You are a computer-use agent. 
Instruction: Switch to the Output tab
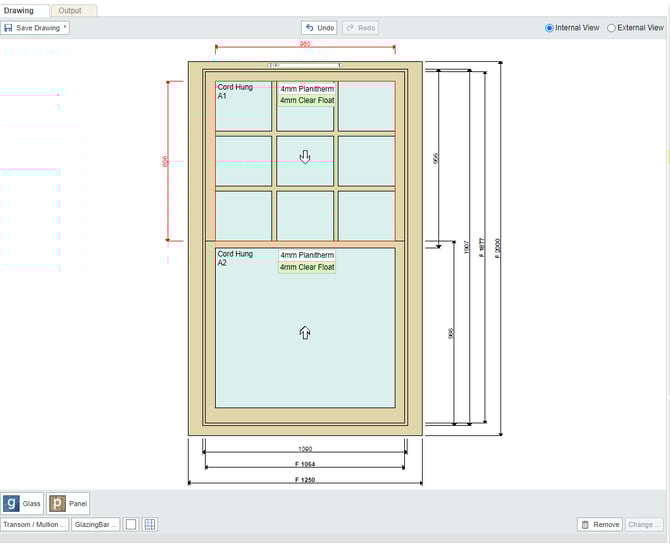70,10
